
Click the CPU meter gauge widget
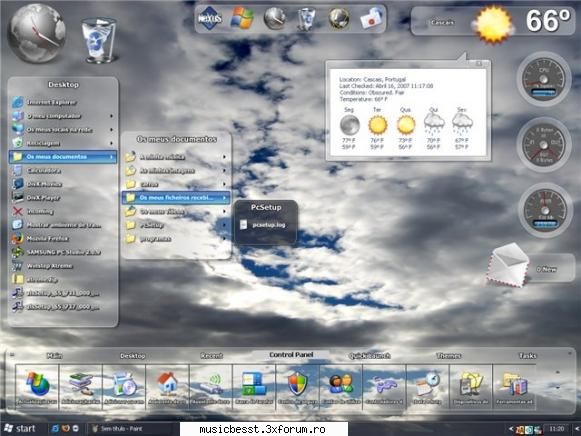point(544,79)
